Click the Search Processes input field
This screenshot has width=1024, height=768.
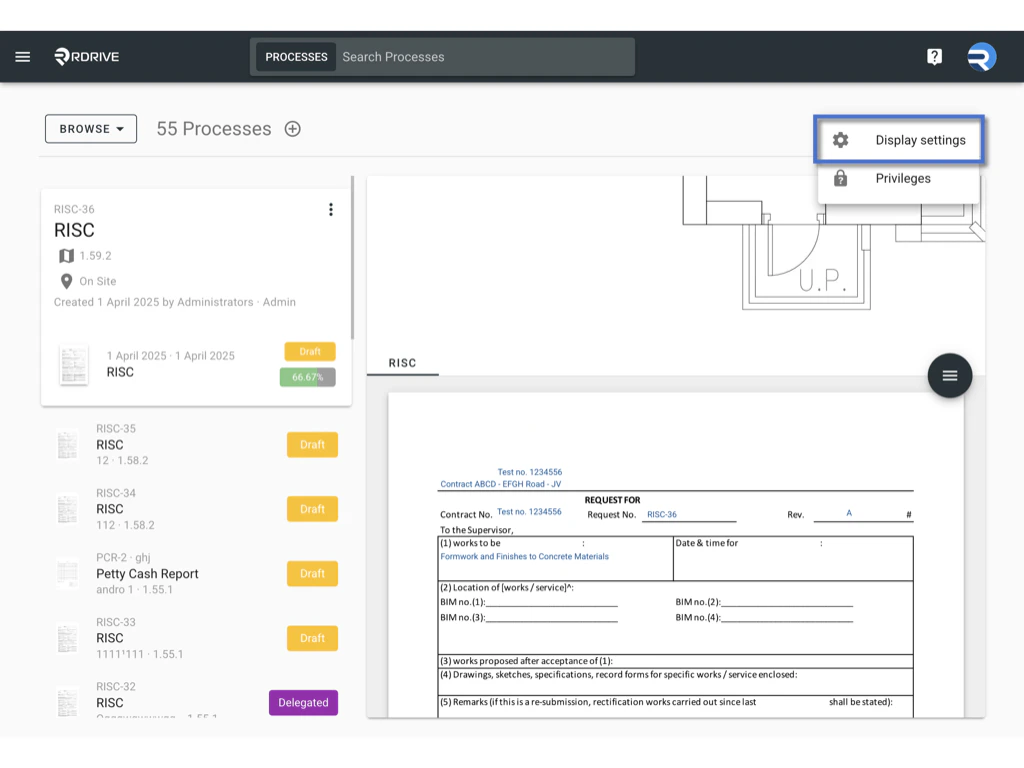click(485, 57)
